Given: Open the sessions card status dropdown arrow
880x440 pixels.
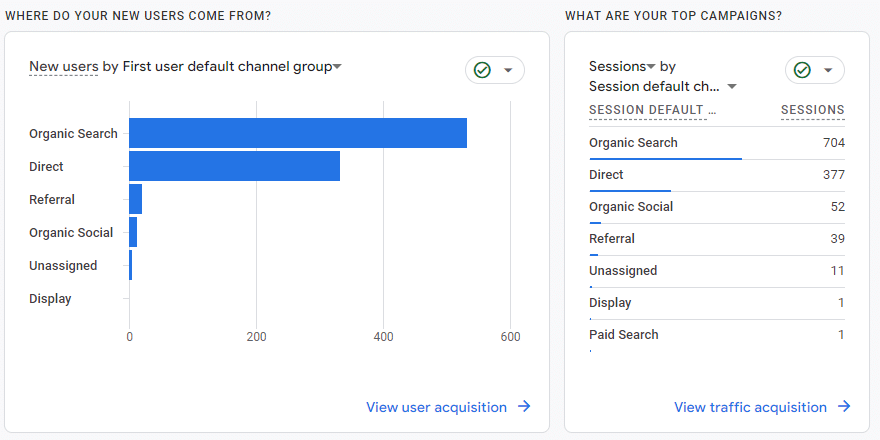Looking at the screenshot, I should coord(828,70).
